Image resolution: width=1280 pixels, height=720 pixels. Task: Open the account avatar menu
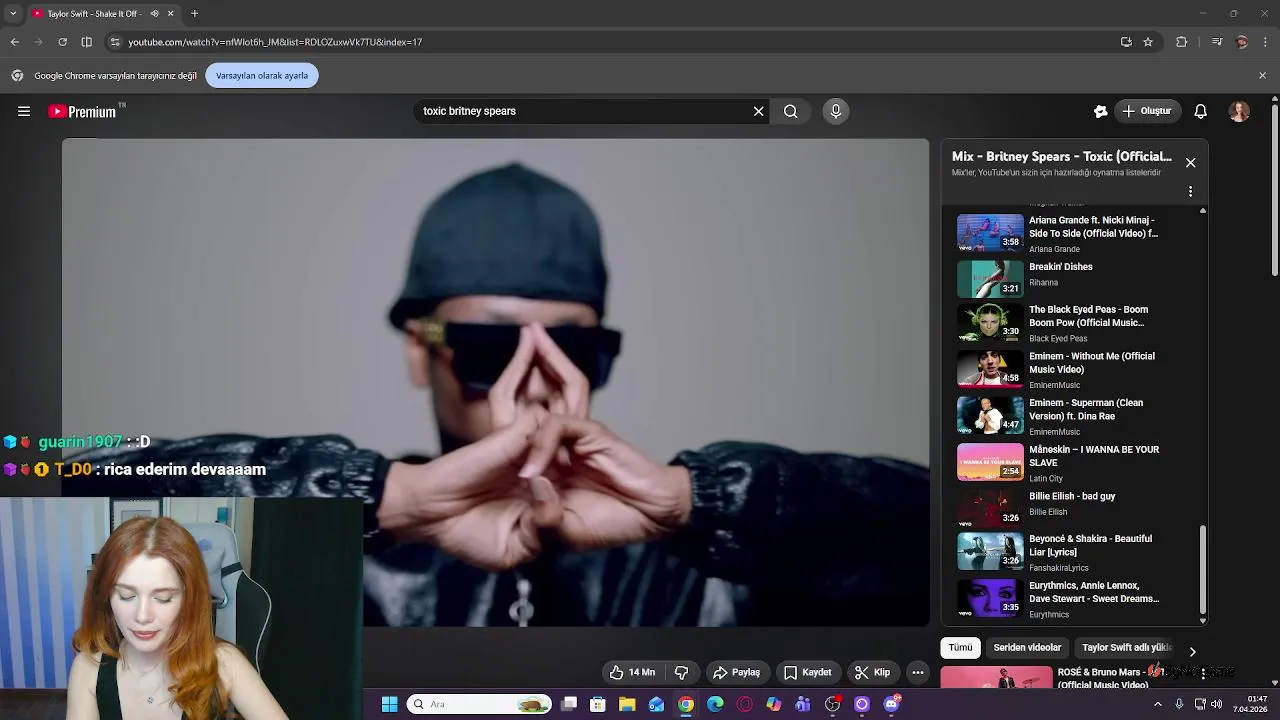(x=1239, y=111)
